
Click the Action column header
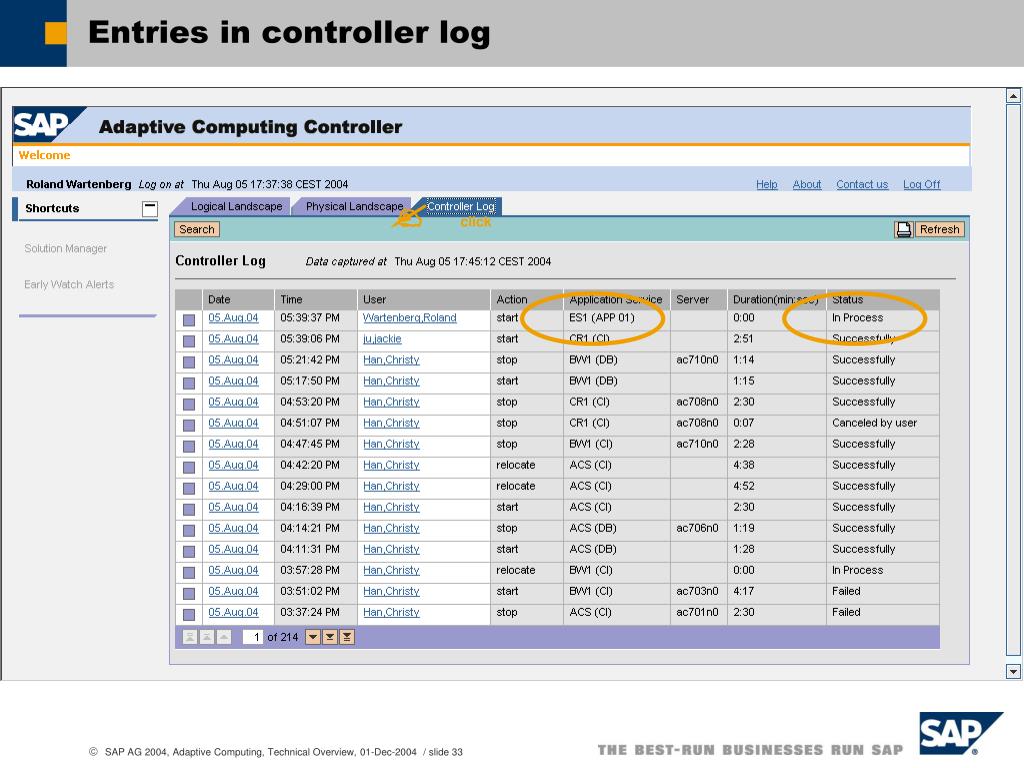tap(526, 299)
